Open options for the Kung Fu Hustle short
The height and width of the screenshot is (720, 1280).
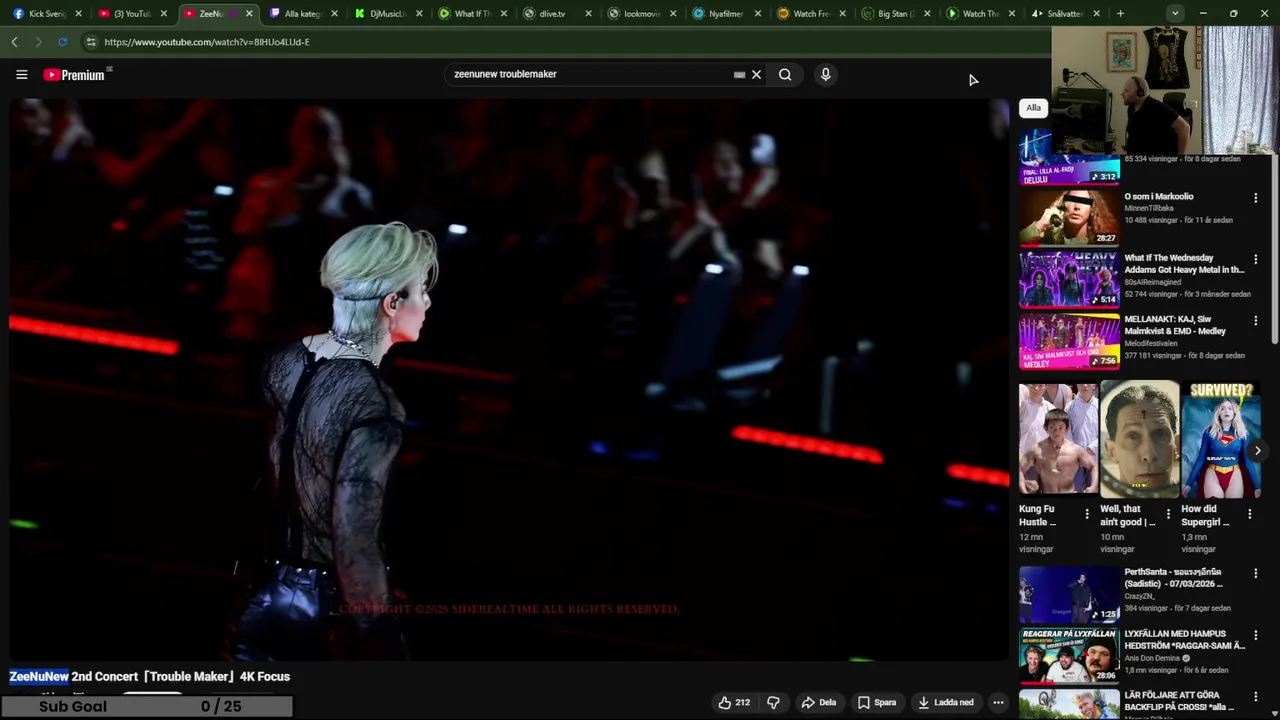[x=1087, y=514]
